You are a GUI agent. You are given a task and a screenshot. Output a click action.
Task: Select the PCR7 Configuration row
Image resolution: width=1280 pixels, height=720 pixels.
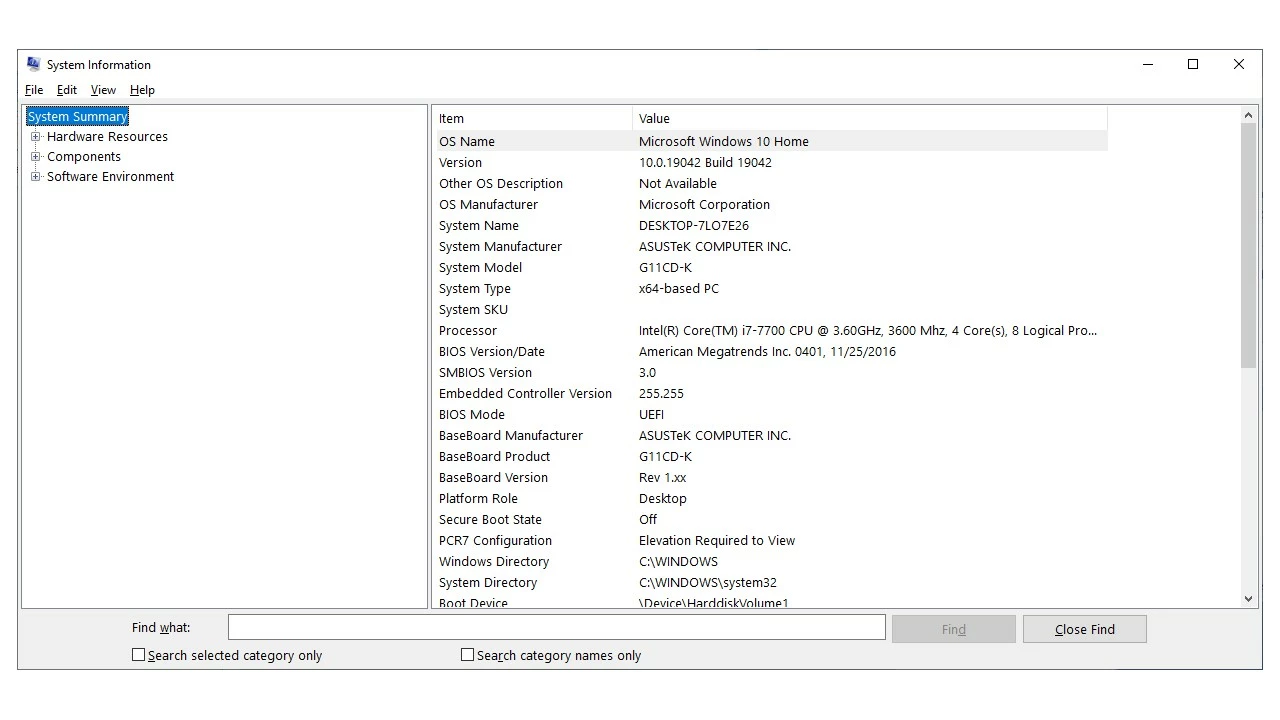point(771,540)
